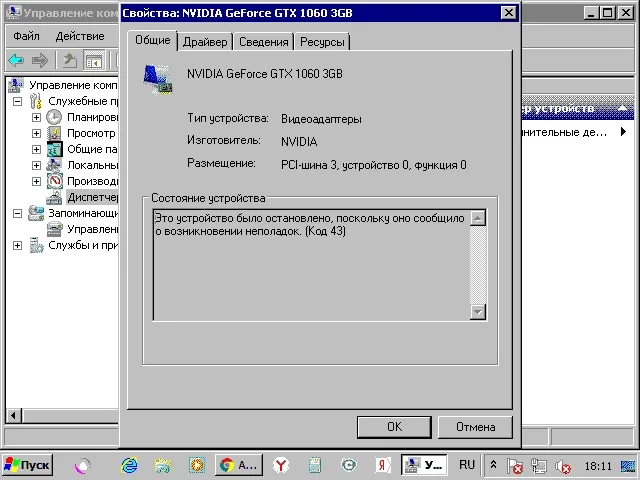Click the tree pane horizontal scroll left arrow

pos(14,416)
